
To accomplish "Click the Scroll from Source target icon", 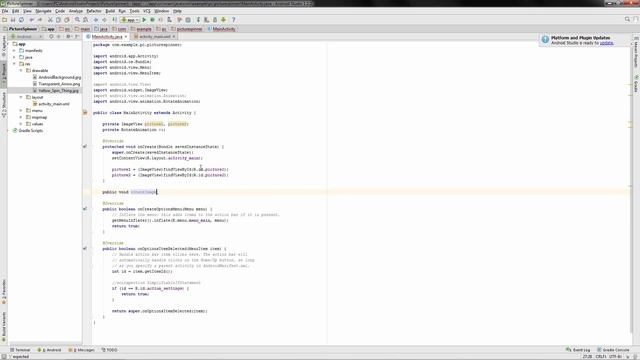I will pos(51,37).
